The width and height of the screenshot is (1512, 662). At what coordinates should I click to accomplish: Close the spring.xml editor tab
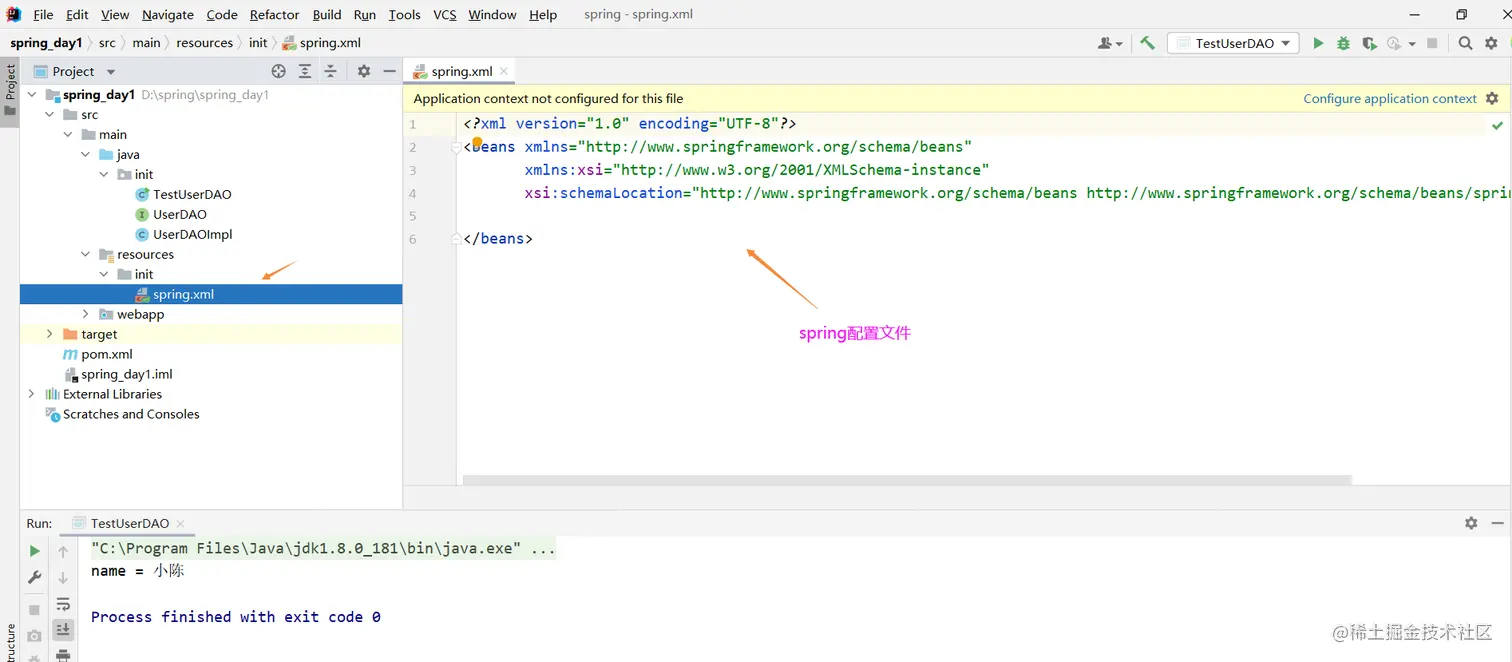[x=504, y=71]
